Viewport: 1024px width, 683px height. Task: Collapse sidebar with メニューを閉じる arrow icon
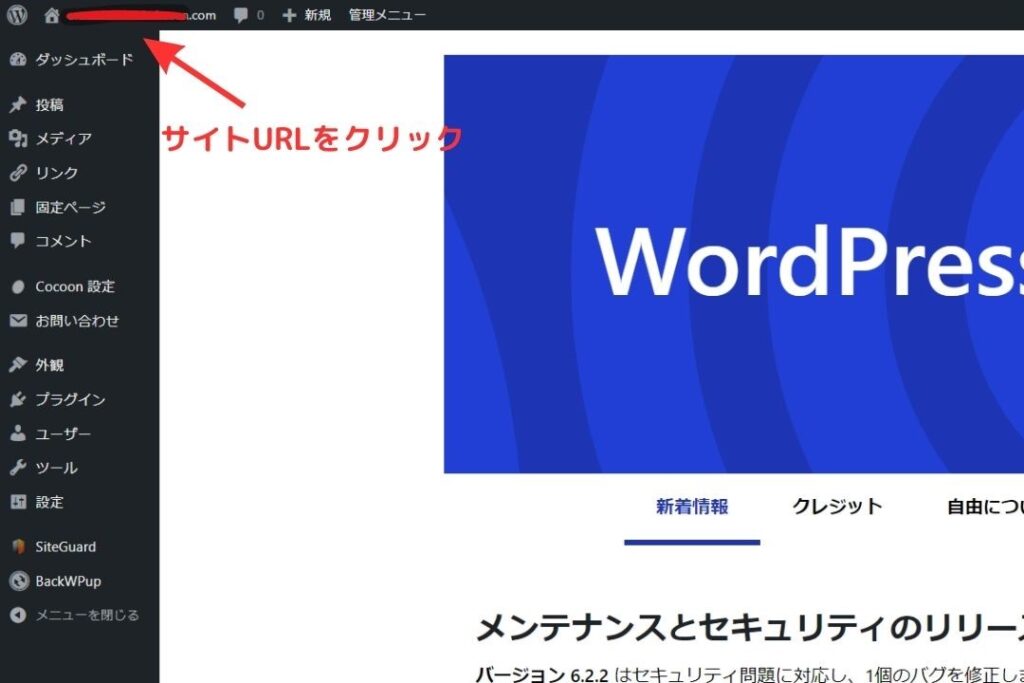click(x=18, y=614)
